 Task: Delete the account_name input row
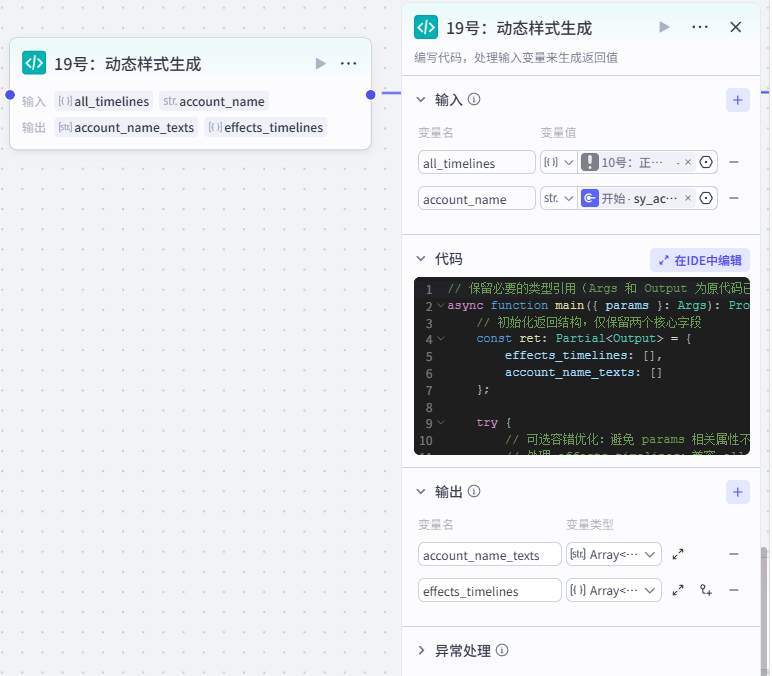(x=734, y=198)
